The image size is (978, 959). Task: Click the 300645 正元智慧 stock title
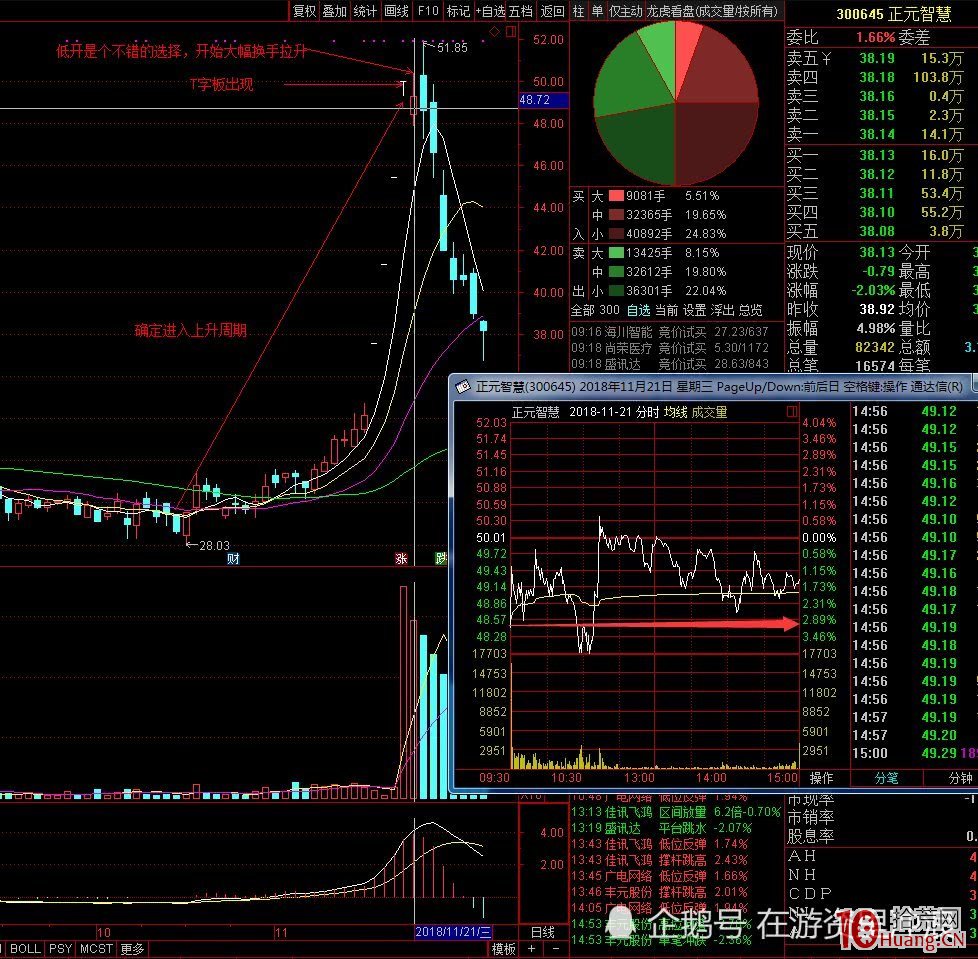coord(893,13)
